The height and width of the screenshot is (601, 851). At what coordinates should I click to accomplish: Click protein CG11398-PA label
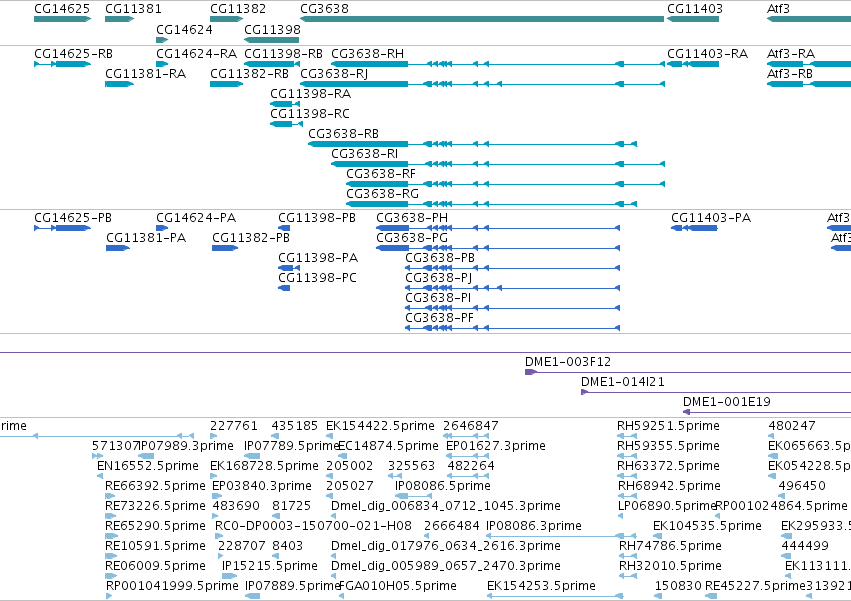[x=318, y=258]
